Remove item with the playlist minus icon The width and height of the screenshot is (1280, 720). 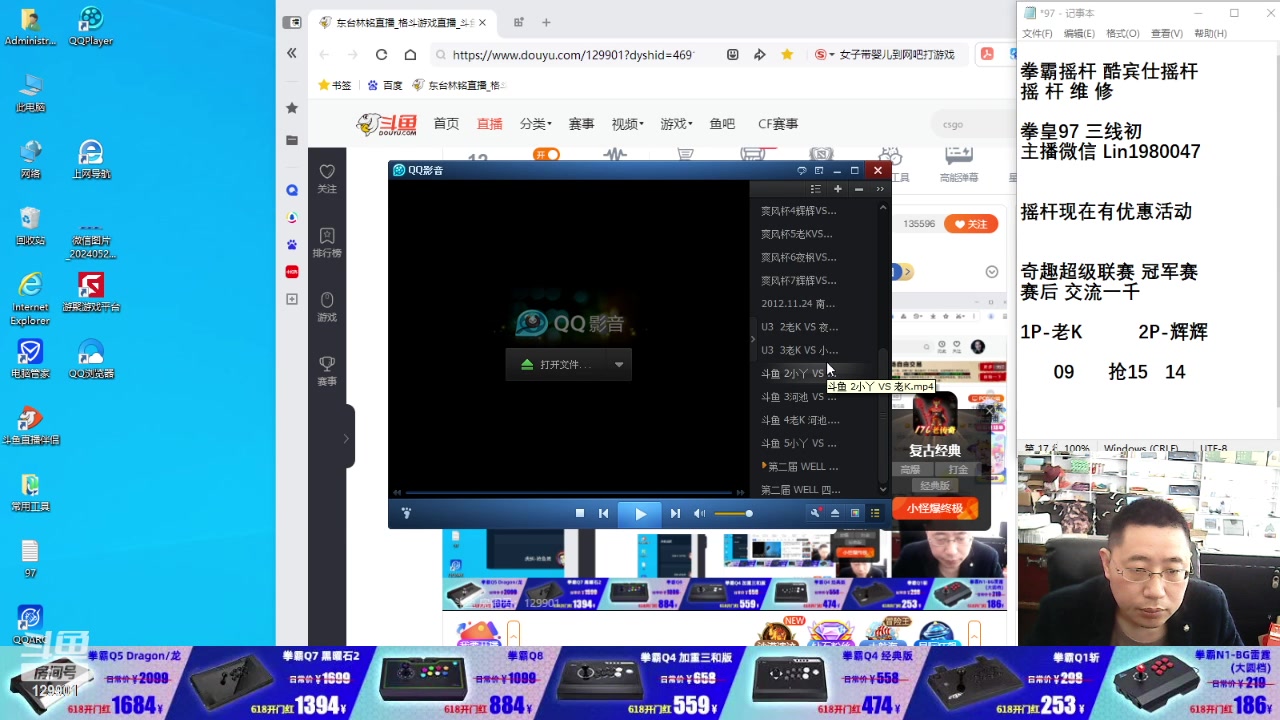(x=858, y=189)
